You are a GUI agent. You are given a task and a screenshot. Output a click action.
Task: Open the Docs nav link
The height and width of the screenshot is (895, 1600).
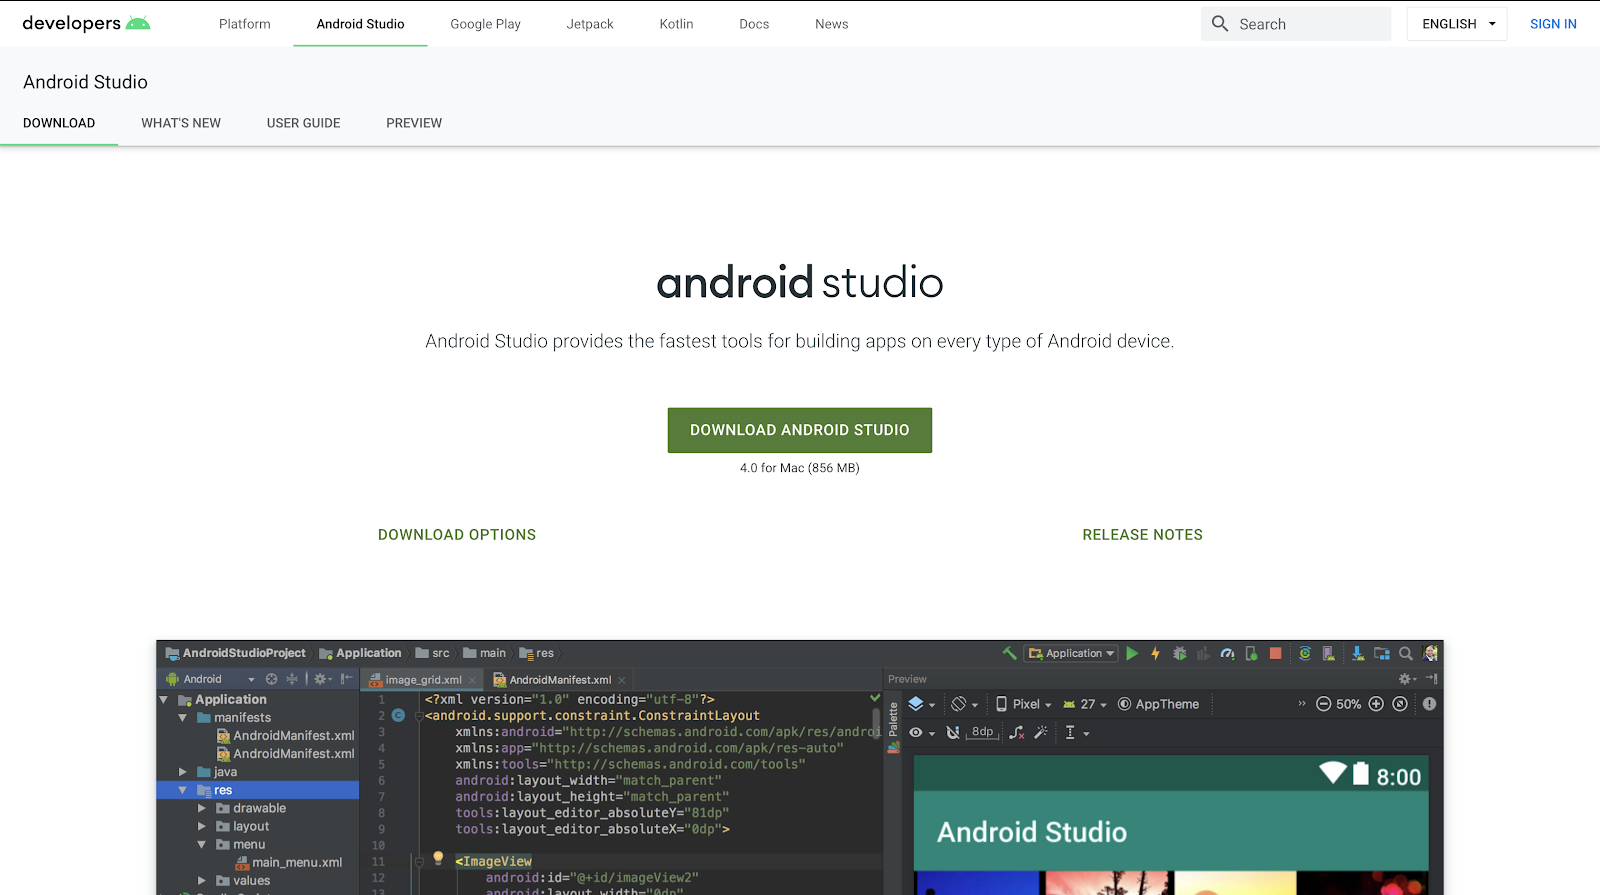click(x=755, y=24)
